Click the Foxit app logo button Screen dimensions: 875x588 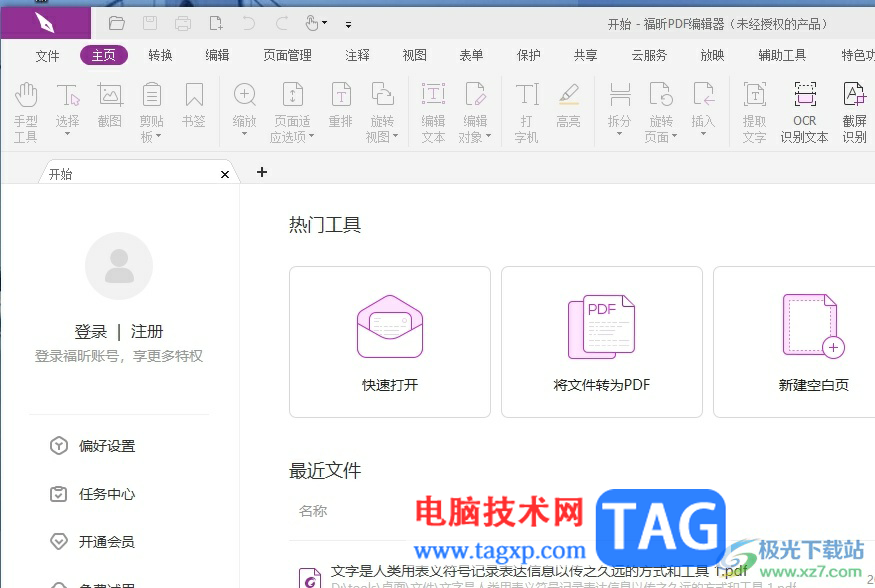(45, 23)
